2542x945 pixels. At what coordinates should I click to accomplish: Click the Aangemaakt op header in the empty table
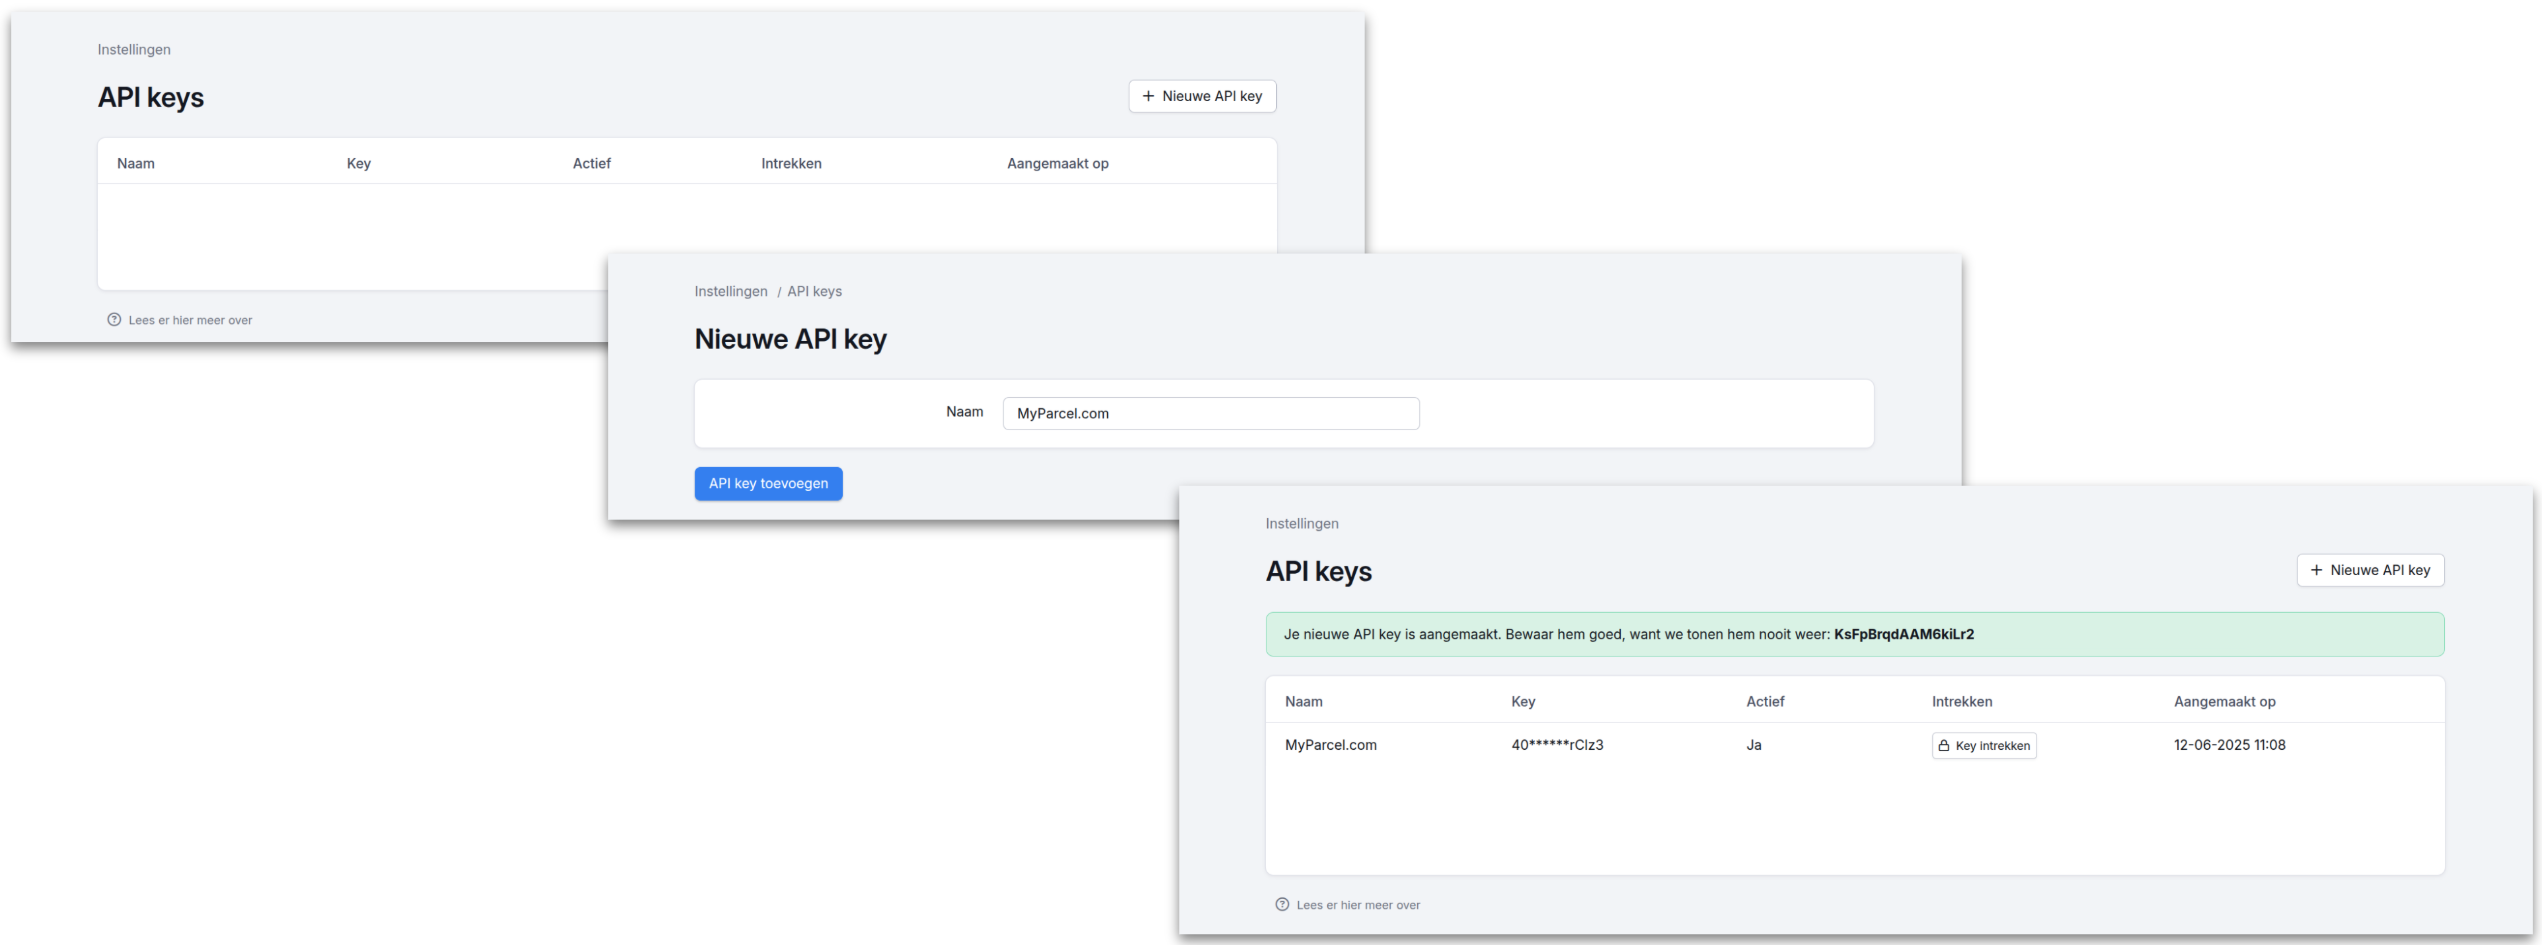[x=1057, y=164]
